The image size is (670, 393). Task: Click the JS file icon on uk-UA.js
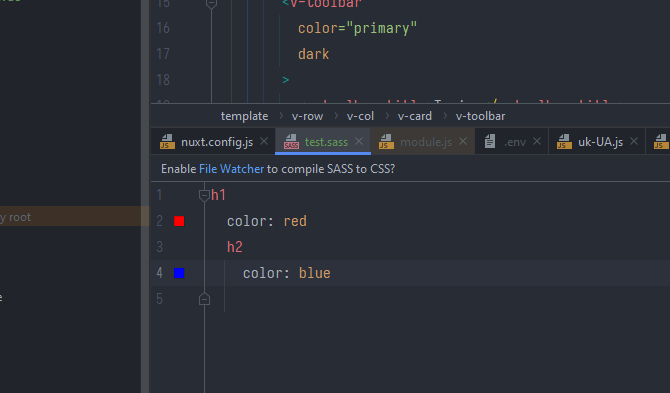564,142
